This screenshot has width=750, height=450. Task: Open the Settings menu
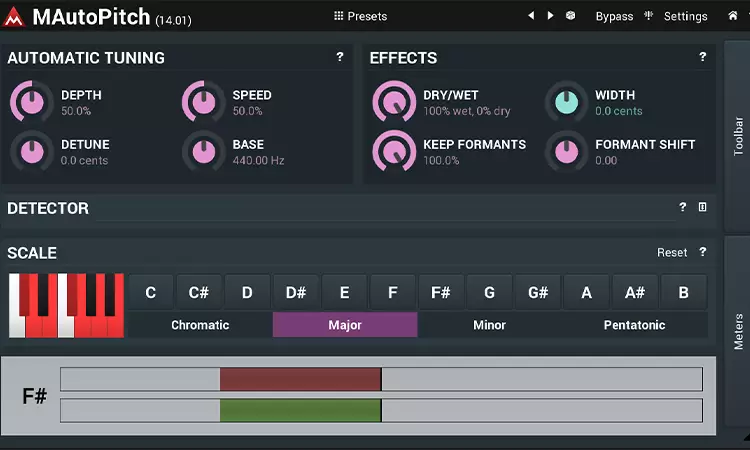(x=685, y=16)
